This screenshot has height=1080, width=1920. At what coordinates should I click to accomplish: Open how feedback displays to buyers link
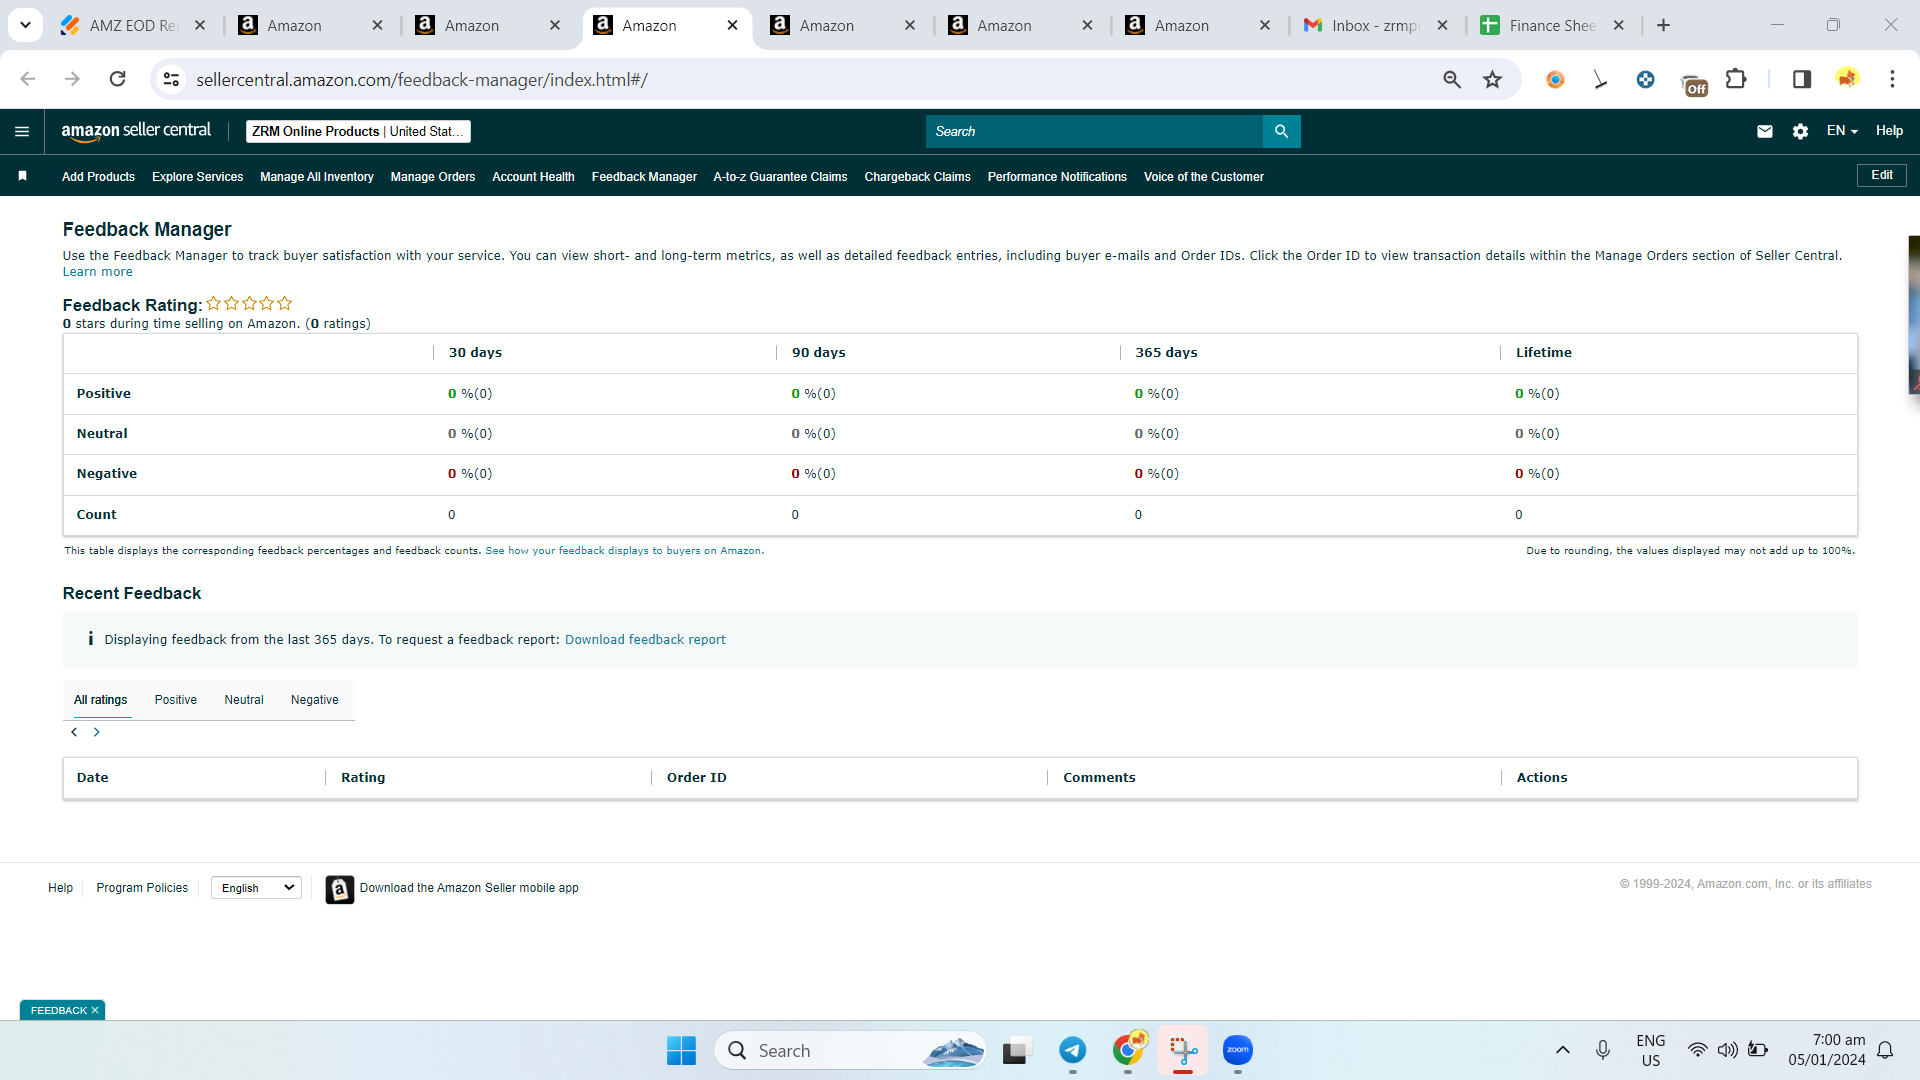(624, 551)
